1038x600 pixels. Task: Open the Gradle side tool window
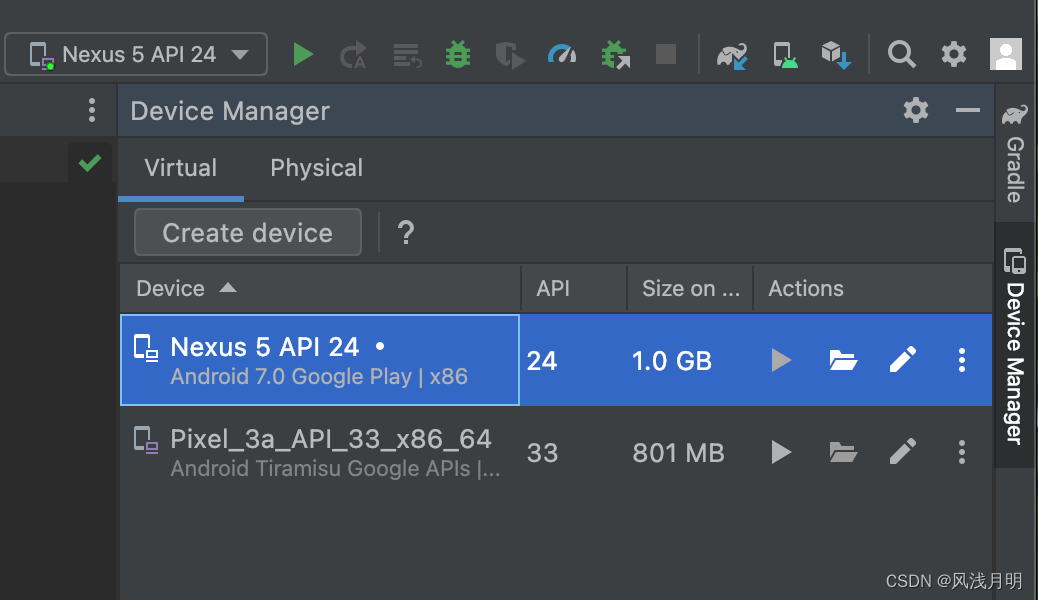(x=1015, y=154)
